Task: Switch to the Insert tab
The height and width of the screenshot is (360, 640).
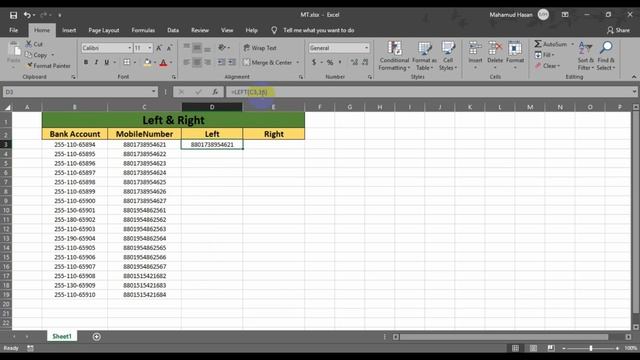Action: (69, 30)
